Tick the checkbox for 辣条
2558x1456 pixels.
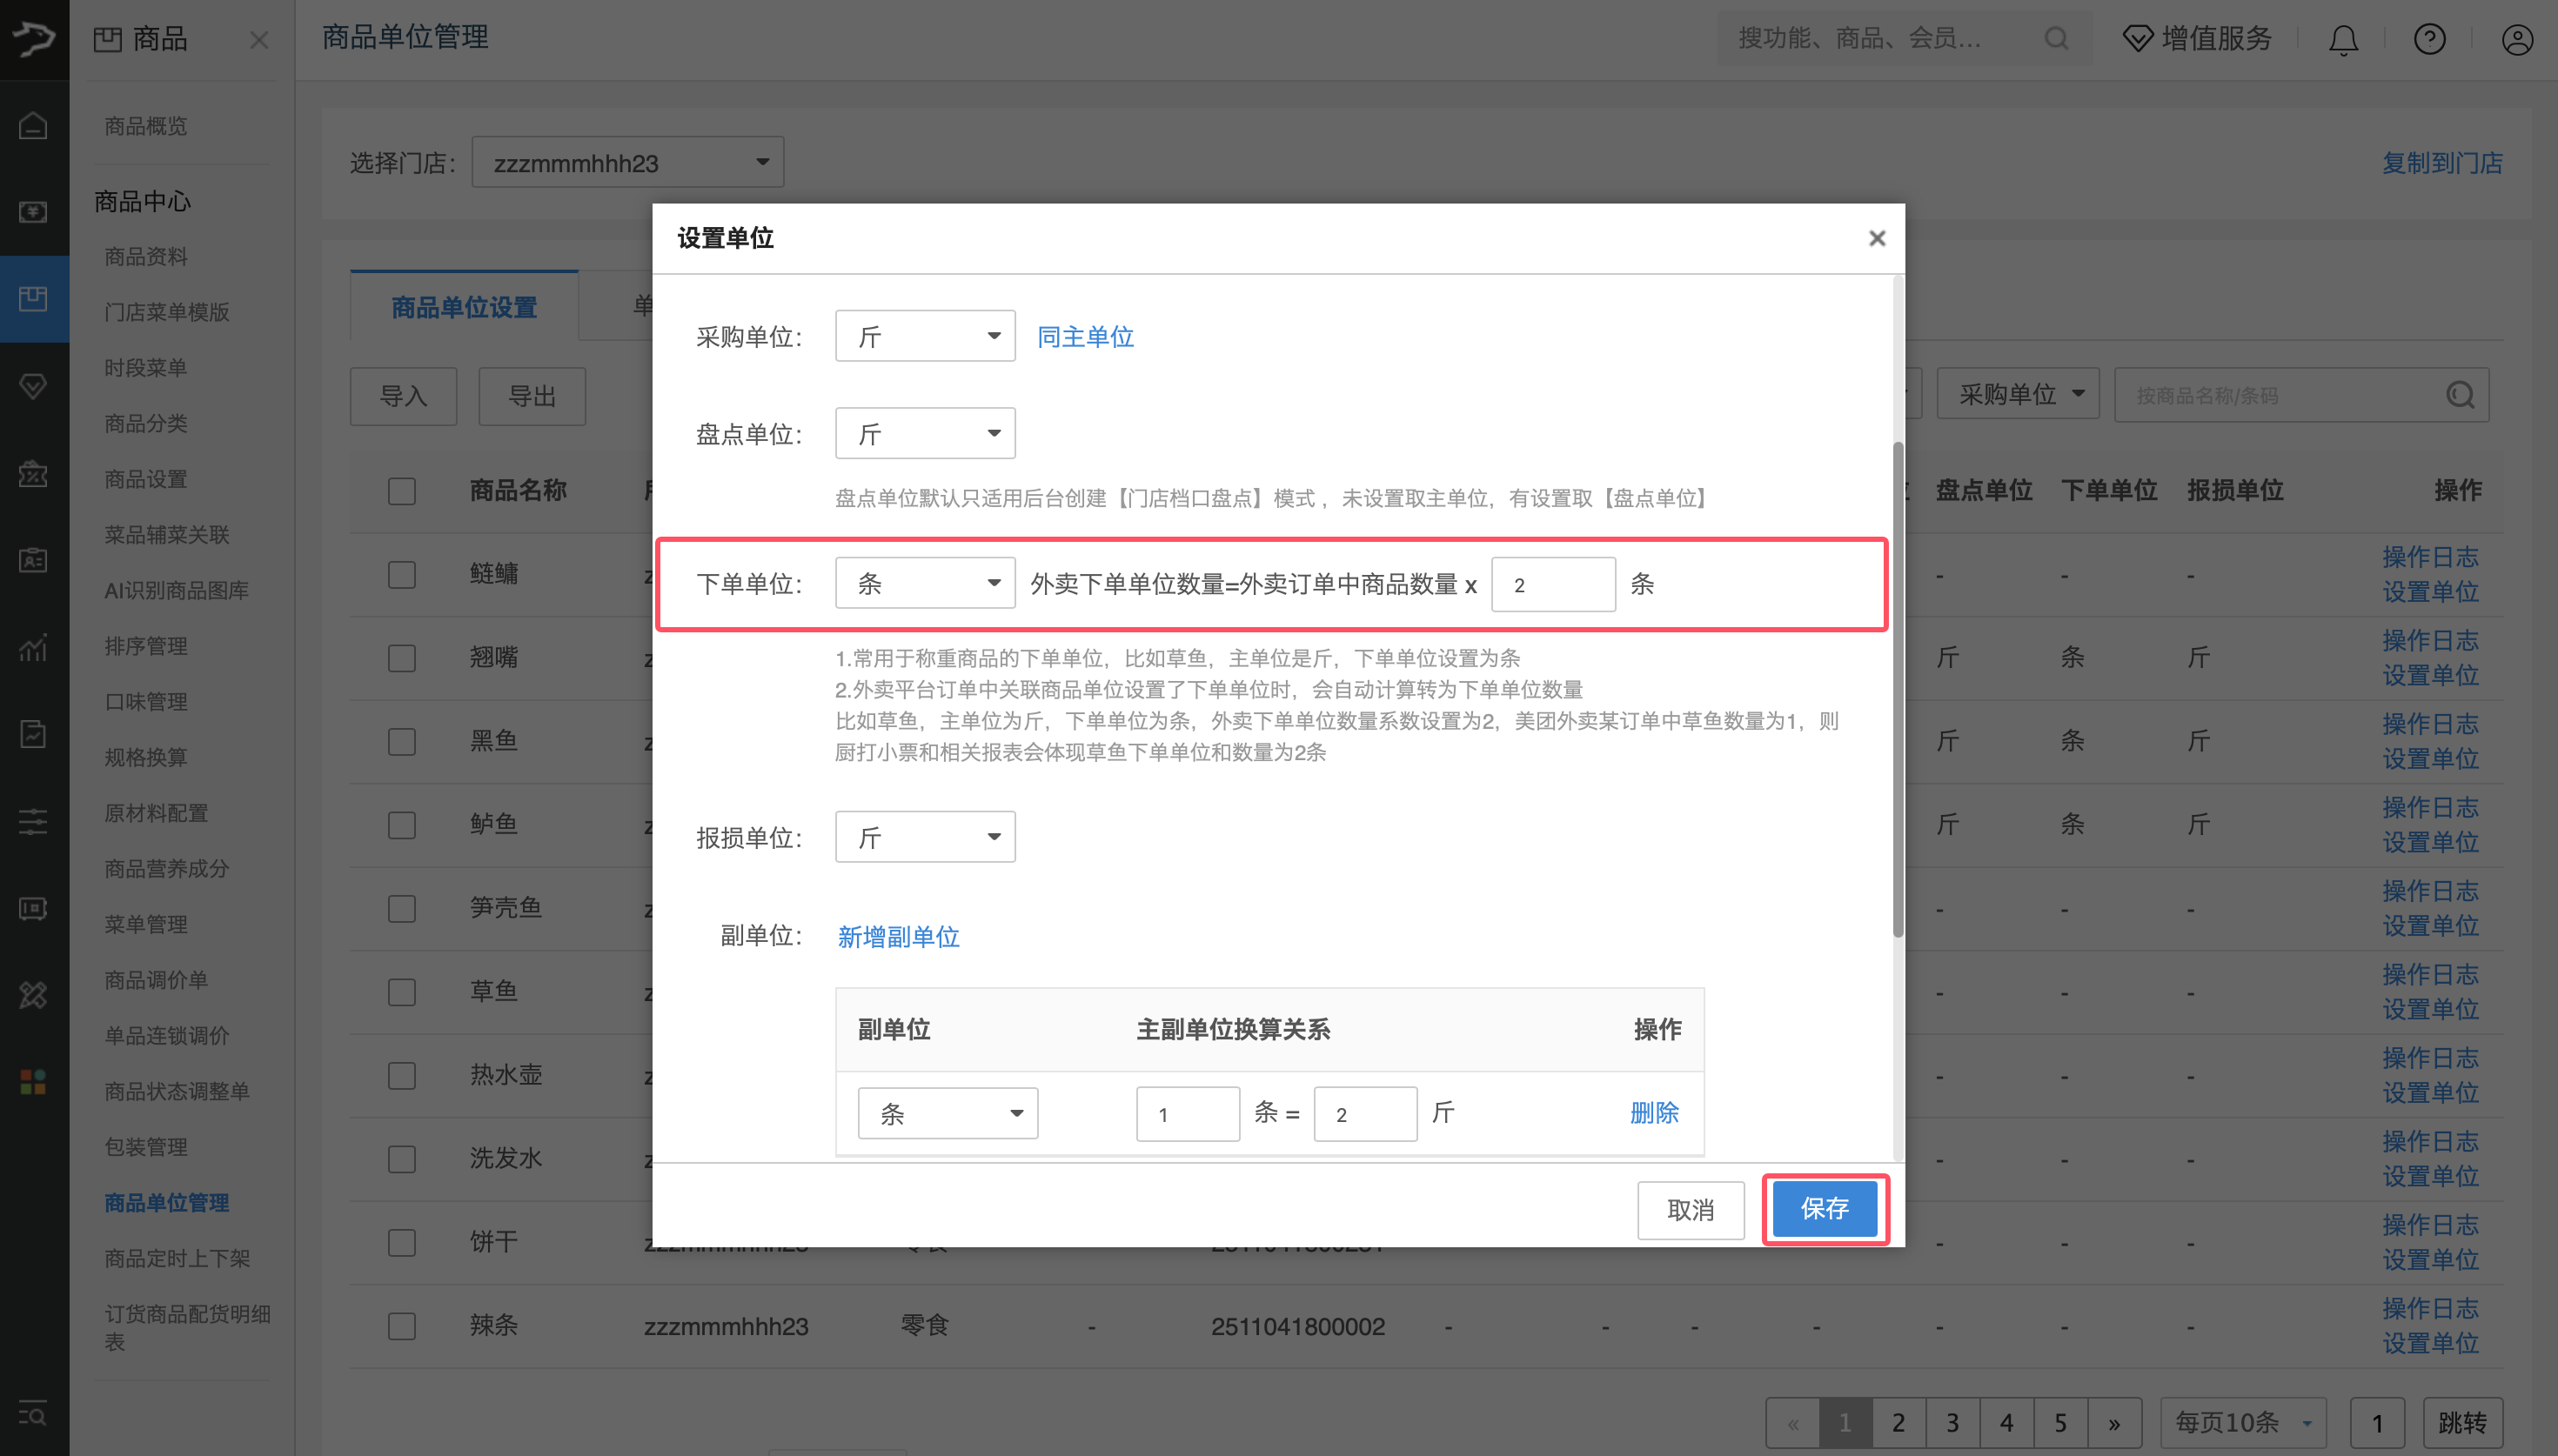pos(402,1326)
